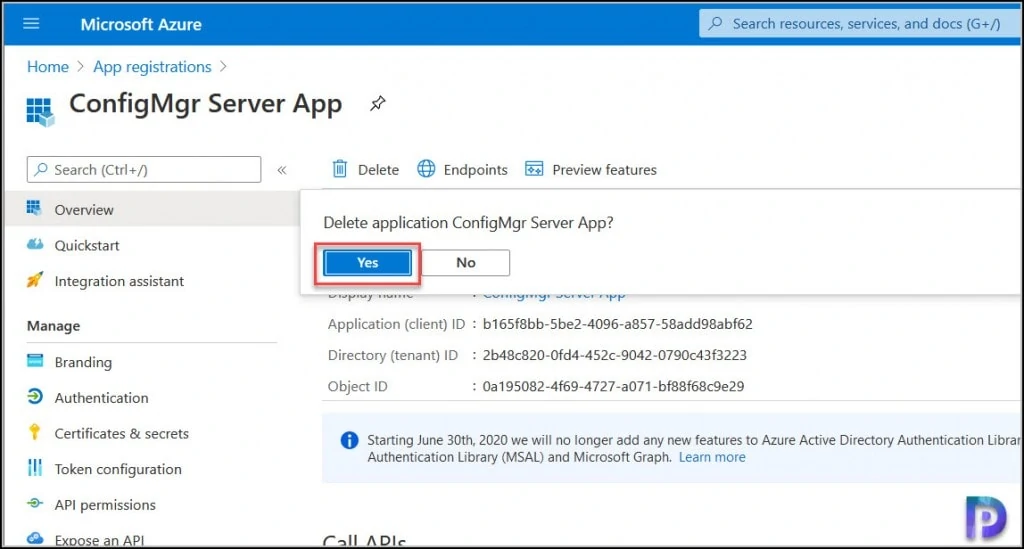Click the Application (client) ID label
Image resolution: width=1024 pixels, height=549 pixels.
396,324
